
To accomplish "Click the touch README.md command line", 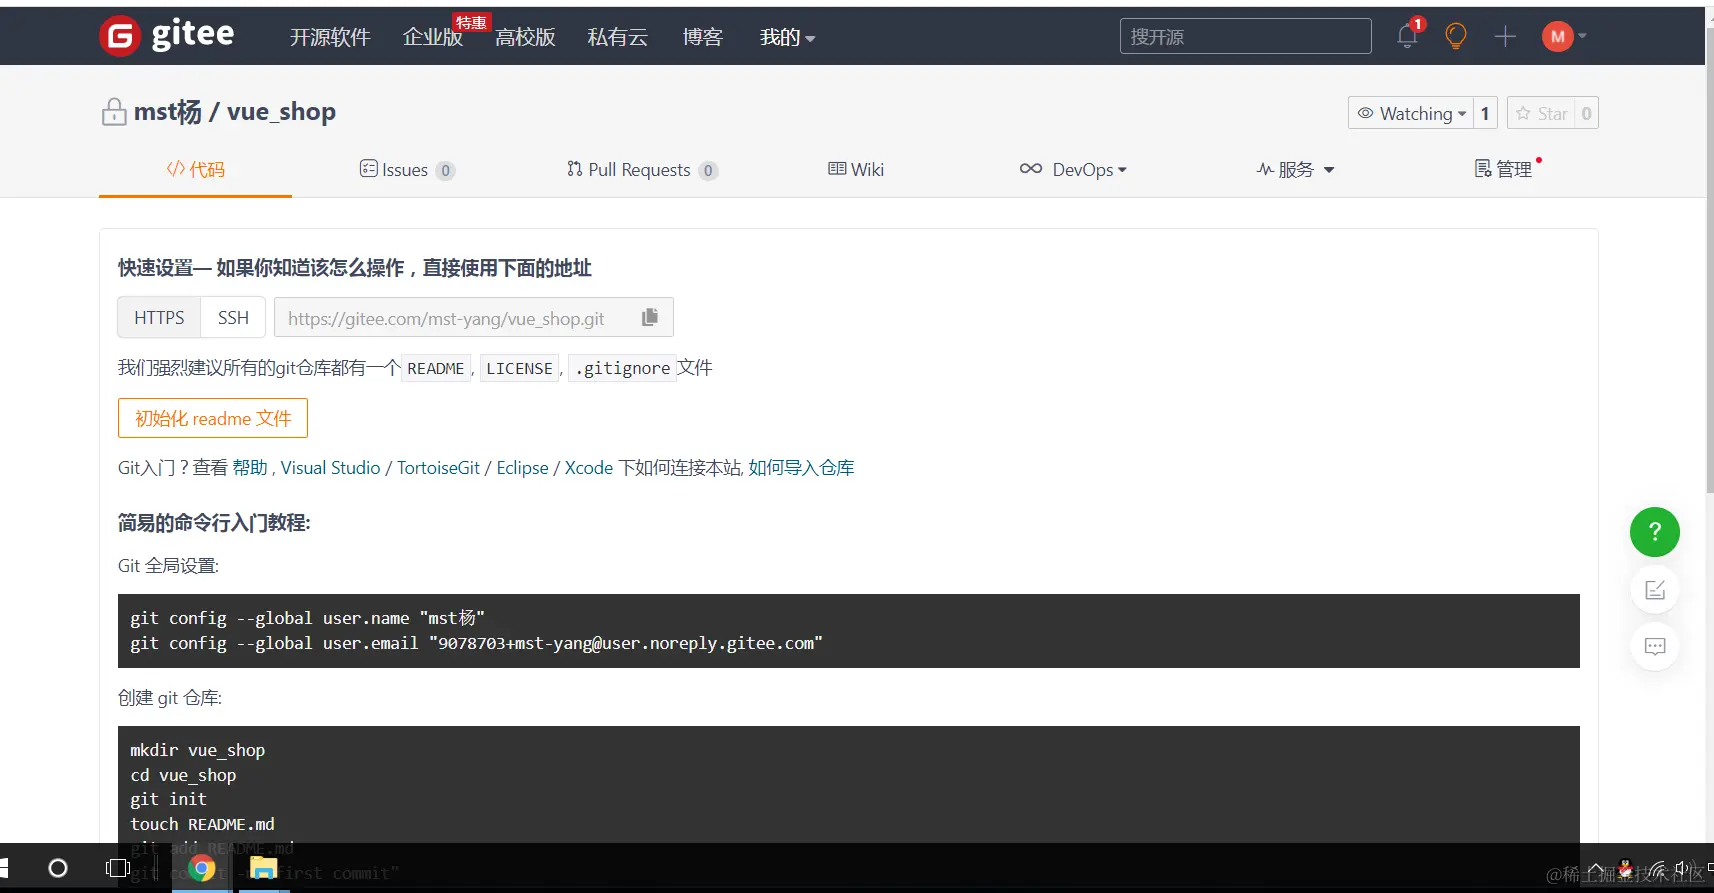I will [202, 824].
